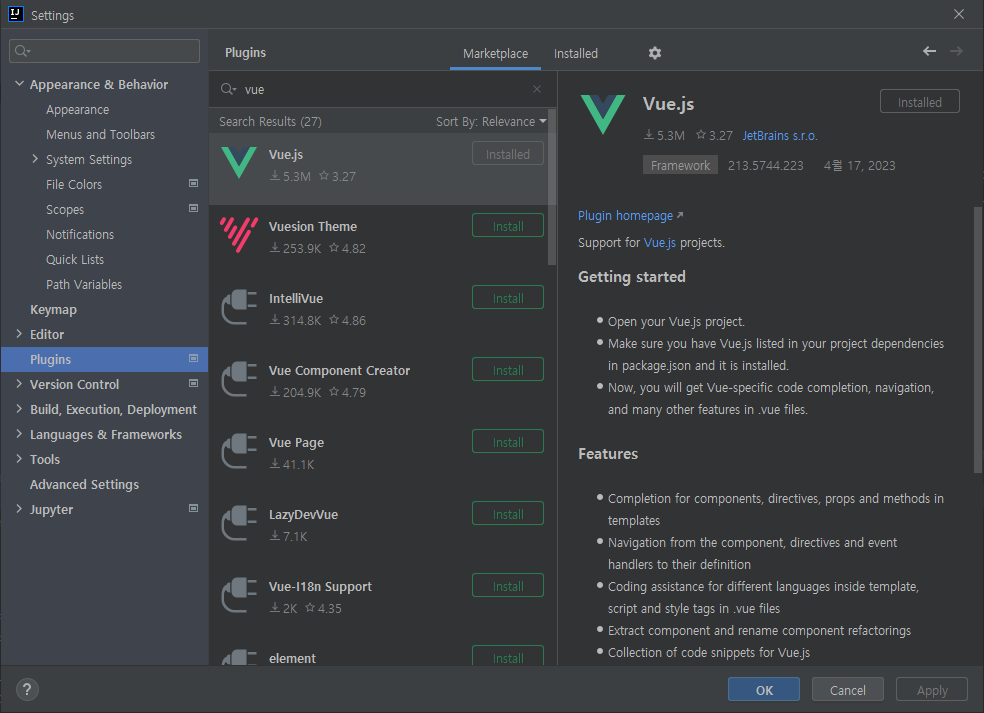Click the Vue Component Creator plug icon
This screenshot has height=713, width=984.
tap(239, 379)
